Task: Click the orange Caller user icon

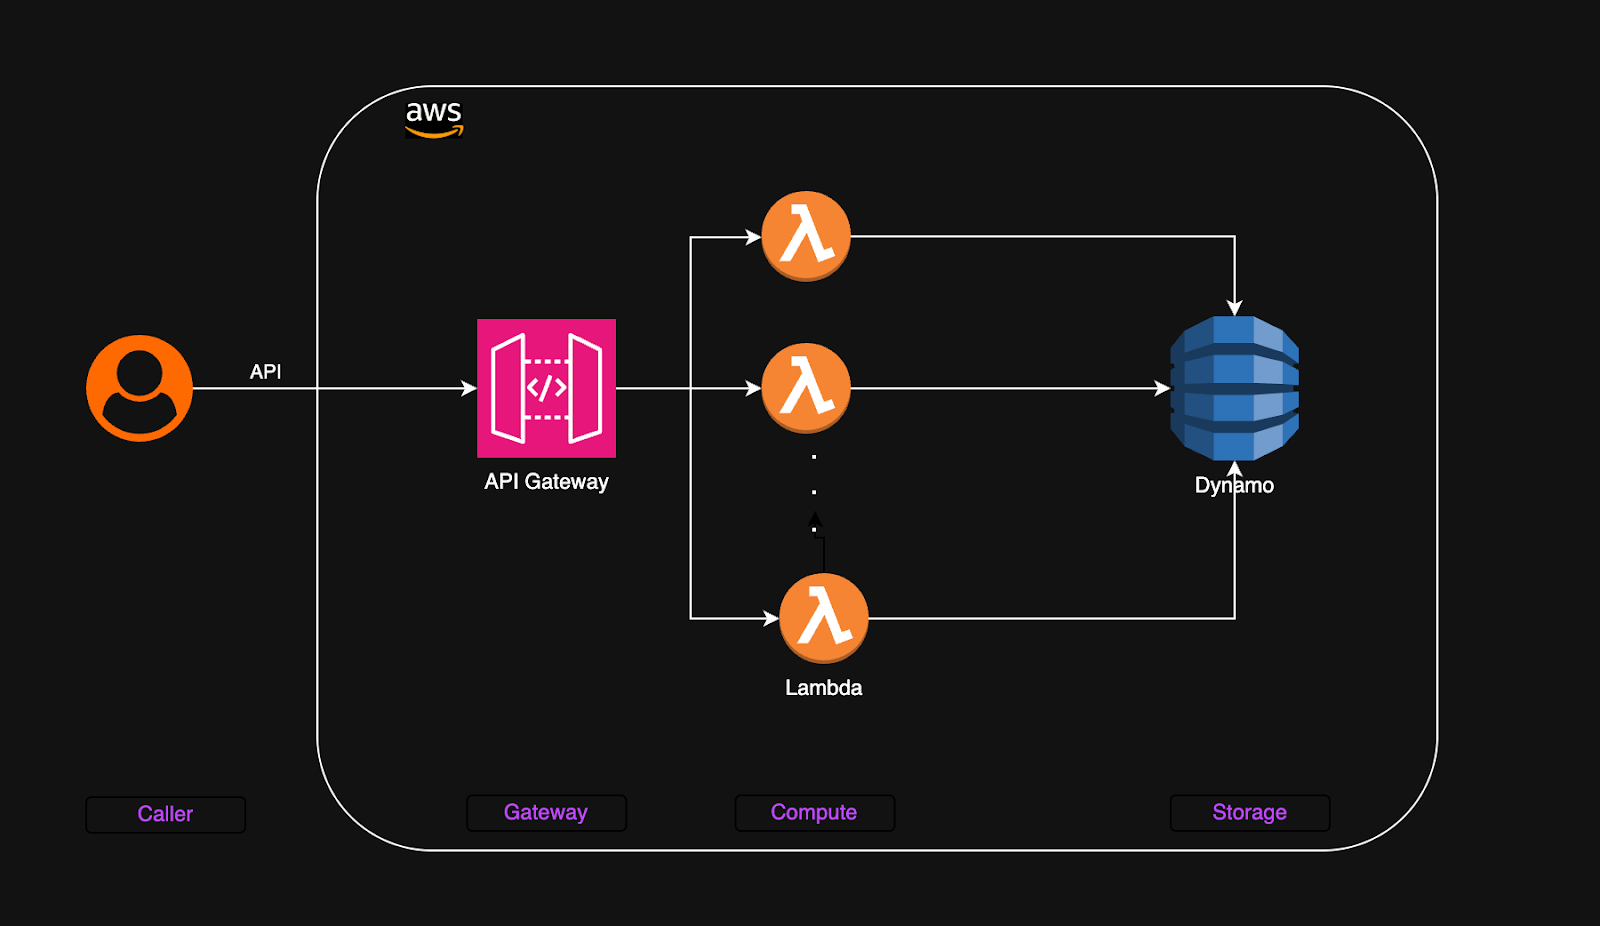Action: click(x=139, y=388)
